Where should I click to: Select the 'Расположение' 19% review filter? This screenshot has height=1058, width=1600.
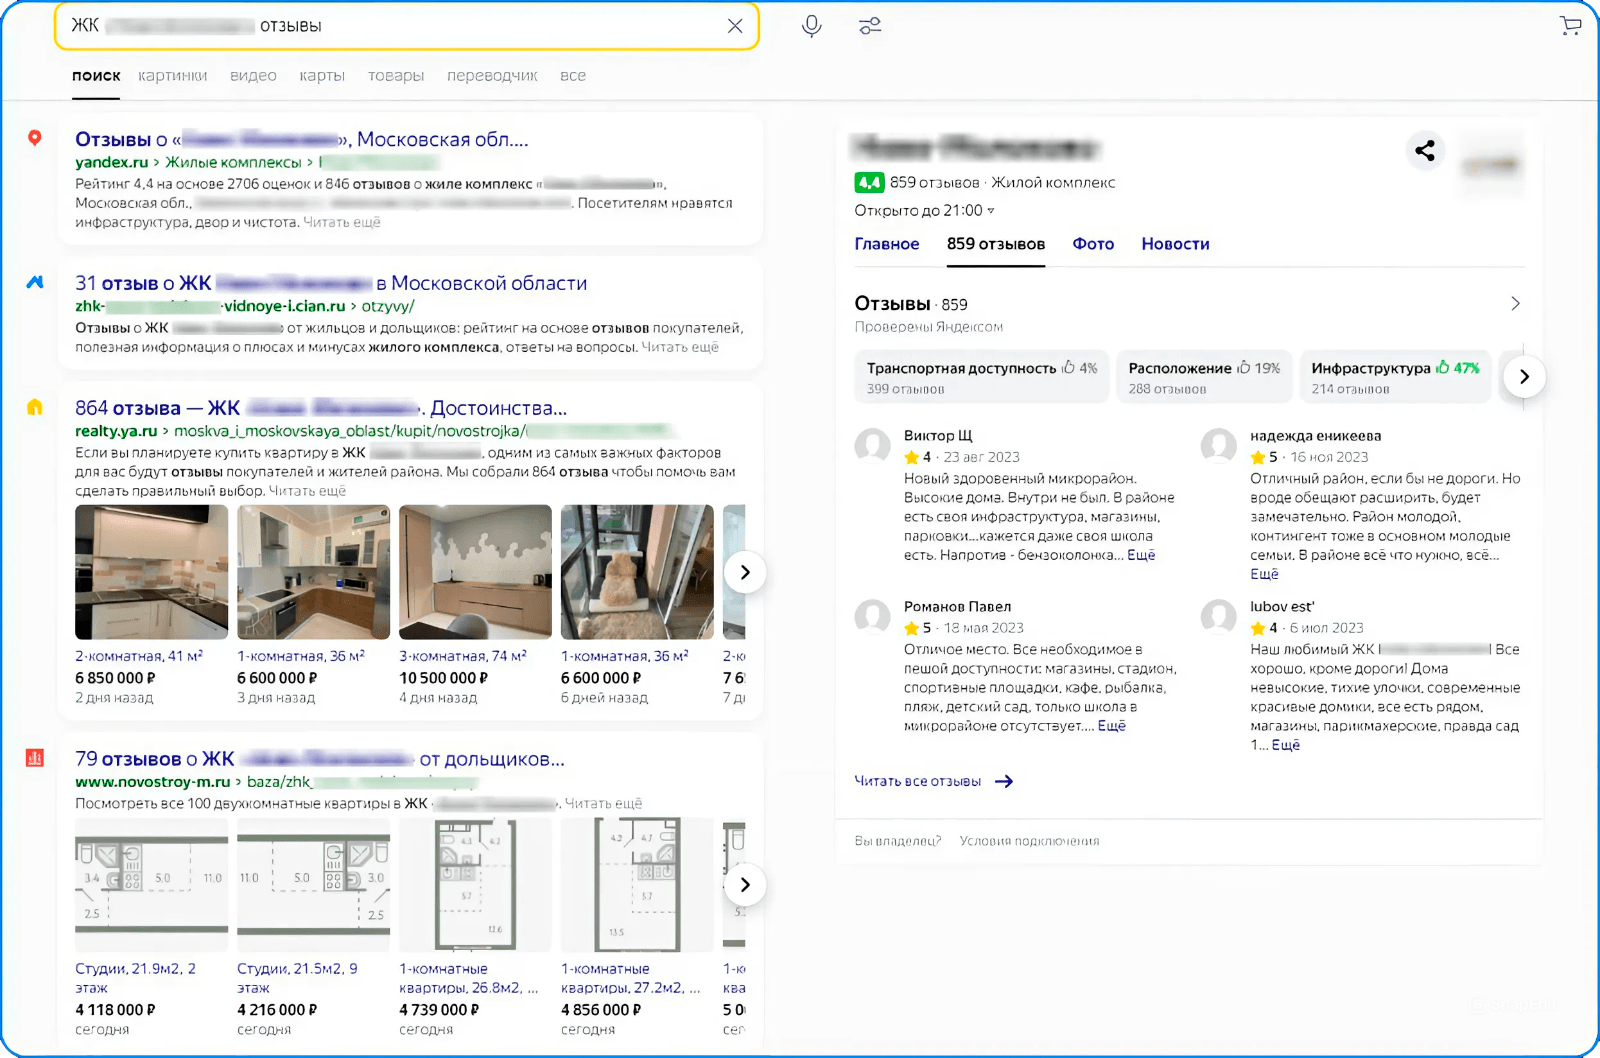coord(1203,377)
